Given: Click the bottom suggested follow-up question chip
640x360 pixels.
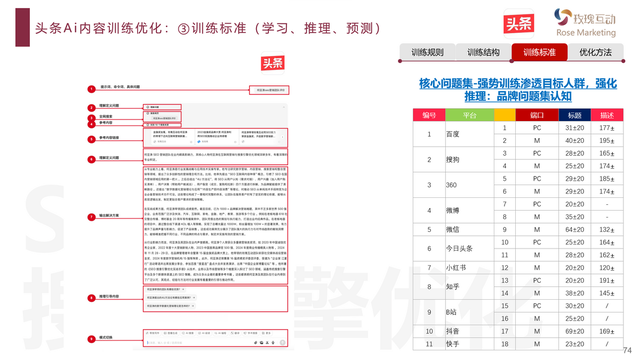Looking at the screenshot, I should pos(171,306).
